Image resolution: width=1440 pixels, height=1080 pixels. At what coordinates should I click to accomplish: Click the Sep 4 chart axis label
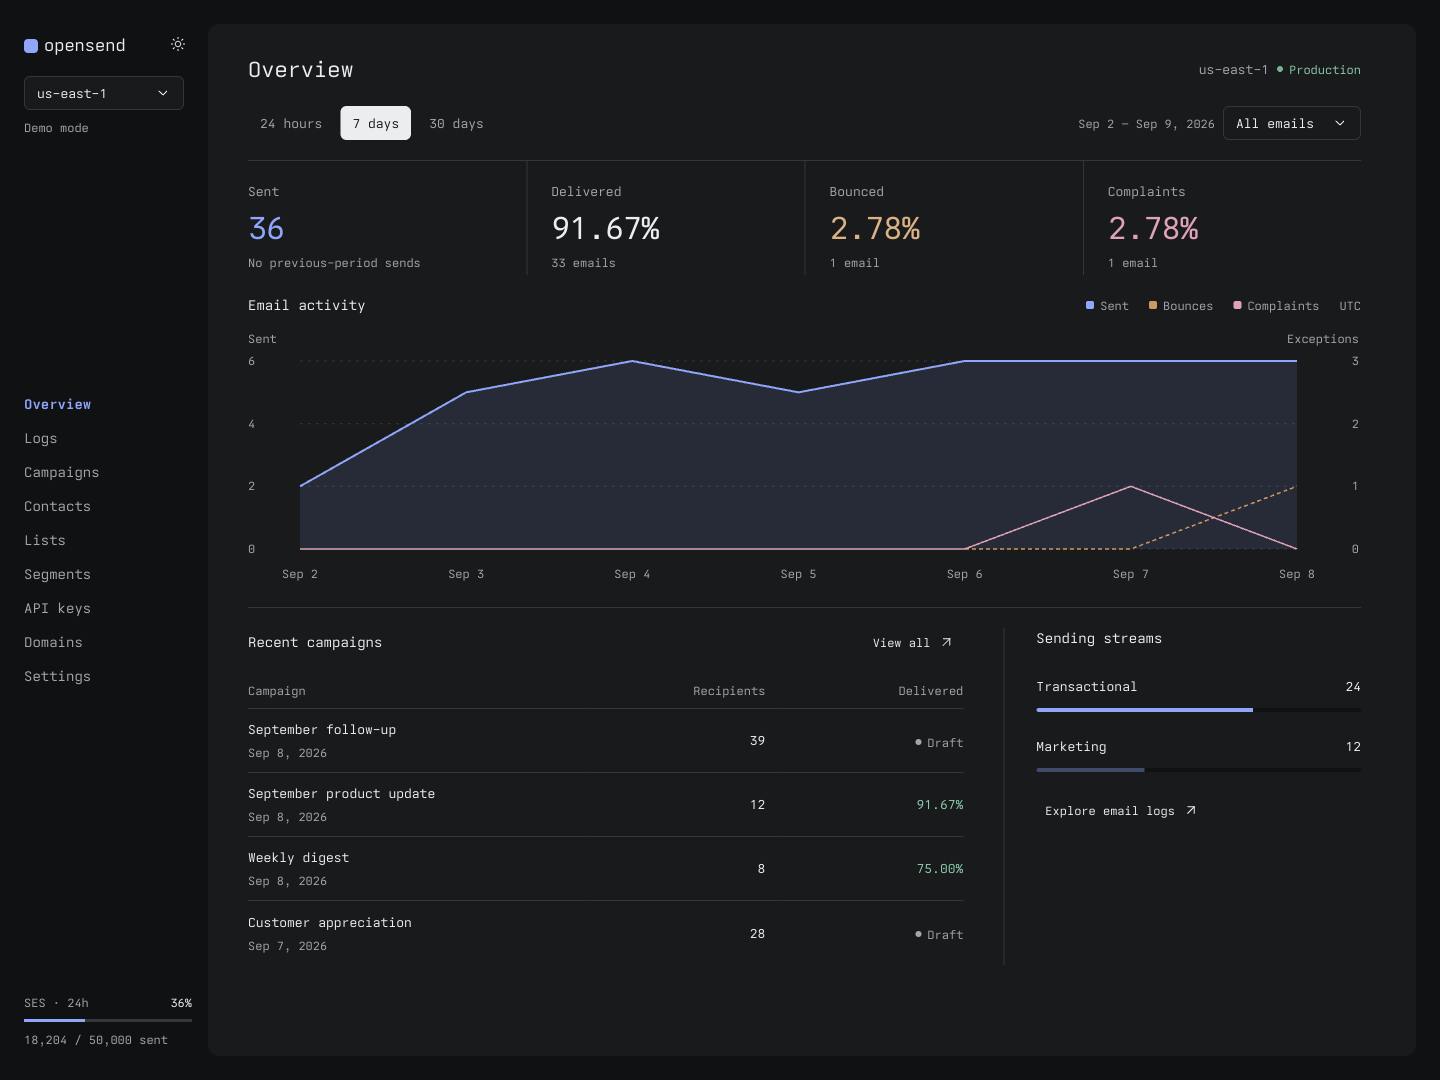(632, 574)
